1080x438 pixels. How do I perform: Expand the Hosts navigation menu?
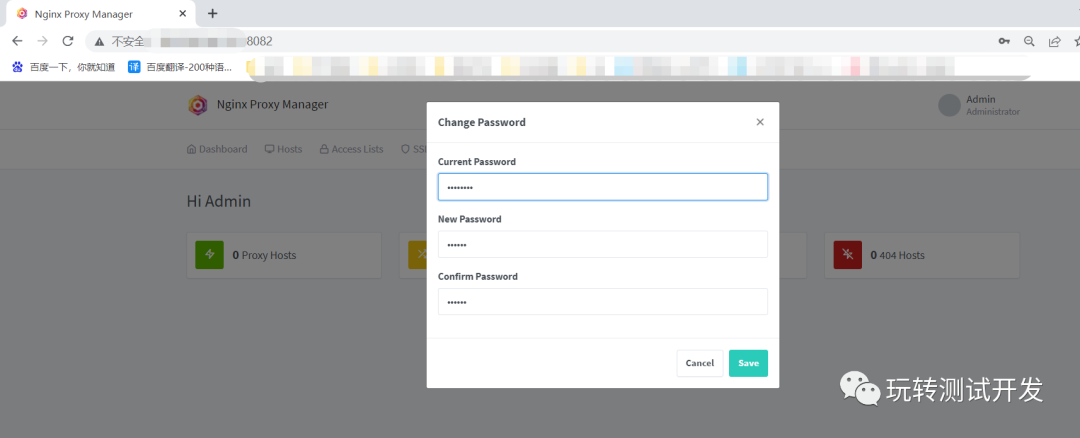283,149
